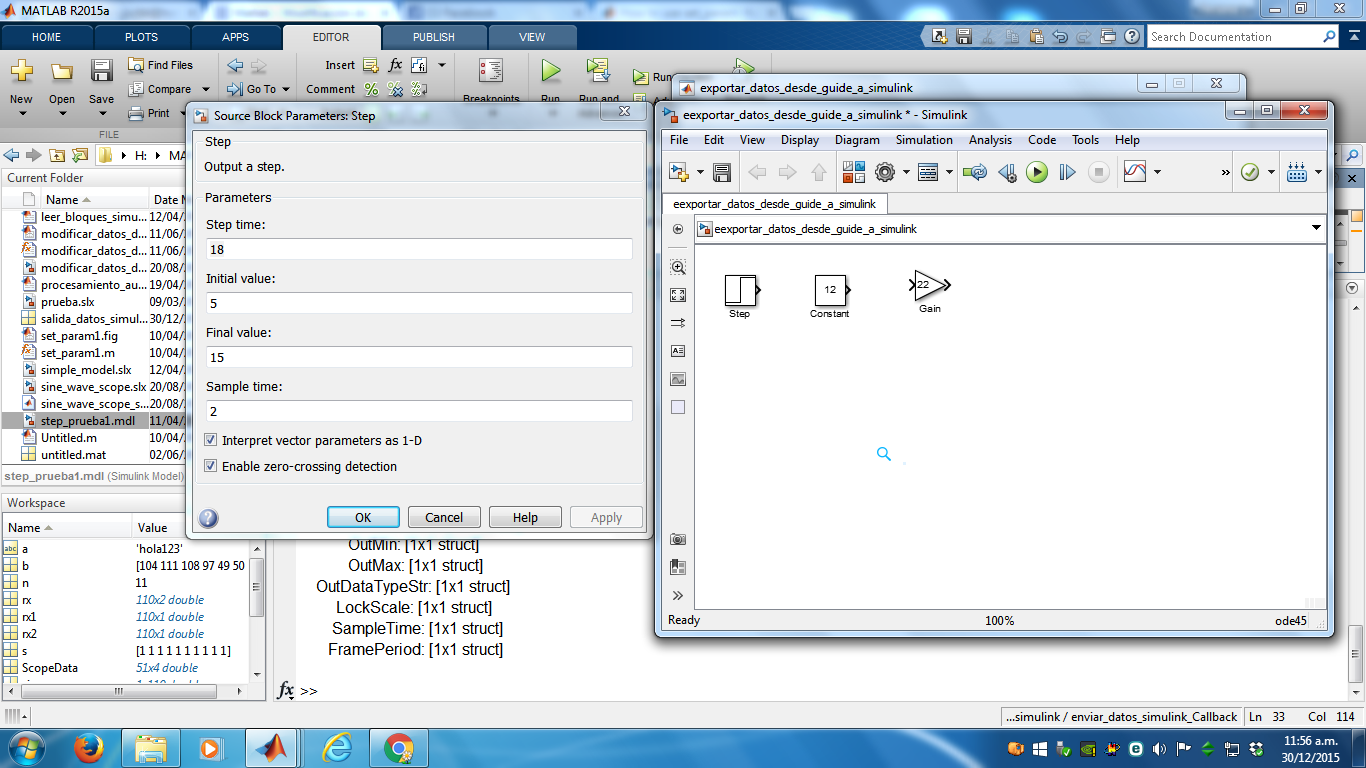The image size is (1366, 768).
Task: Switch to the PUBLISH tab in MATLAB
Action: [x=434, y=37]
